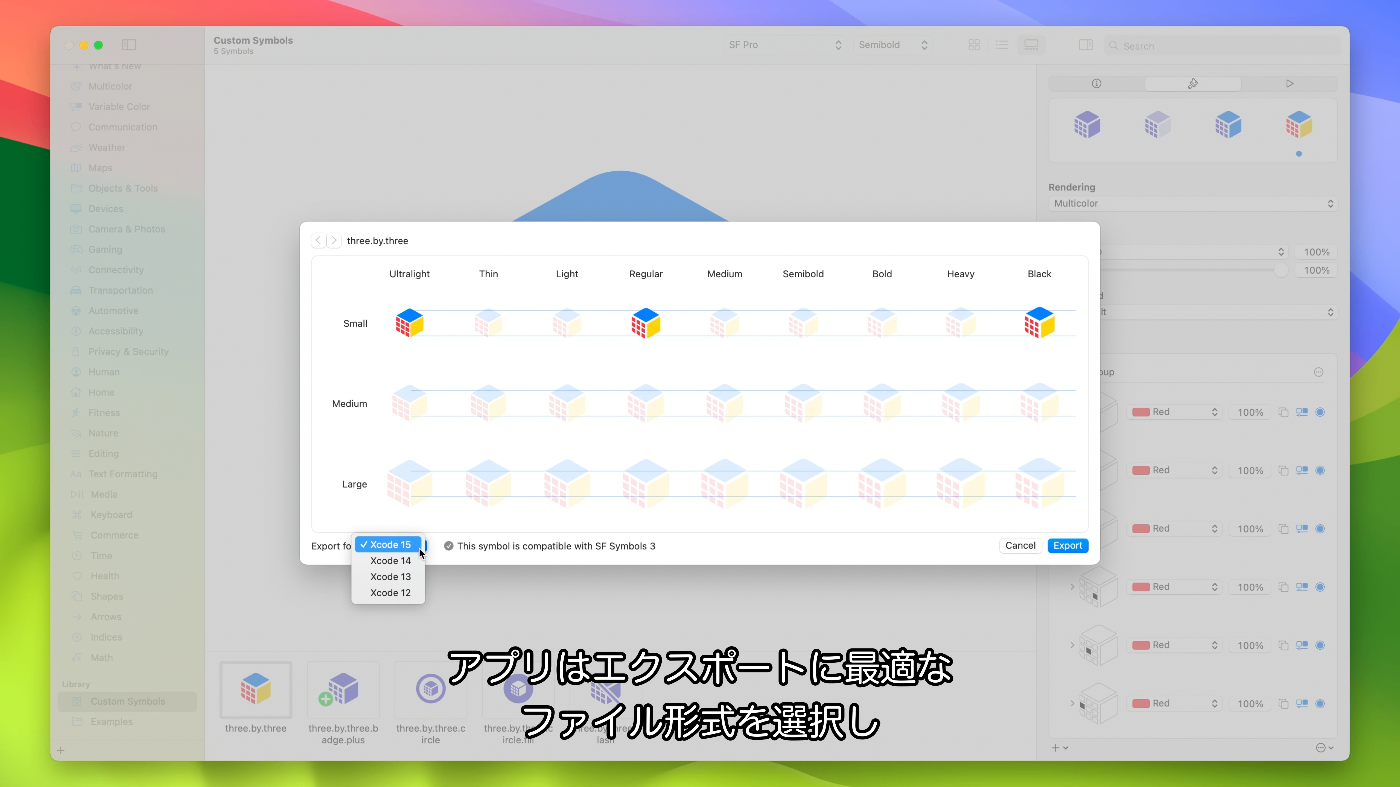This screenshot has height=787, width=1400.
Task: Open the Devices category in the sidebar
Action: point(106,209)
